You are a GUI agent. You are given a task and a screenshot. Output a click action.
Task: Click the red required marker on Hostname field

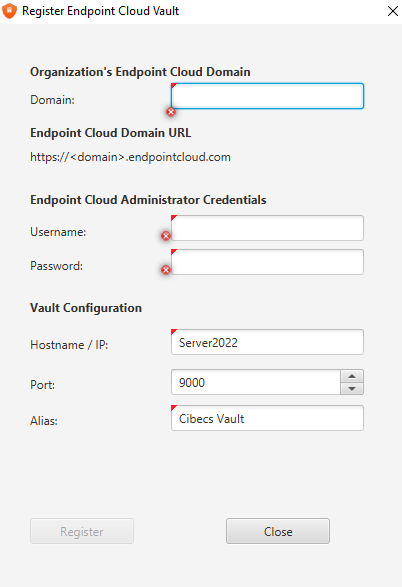(173, 332)
